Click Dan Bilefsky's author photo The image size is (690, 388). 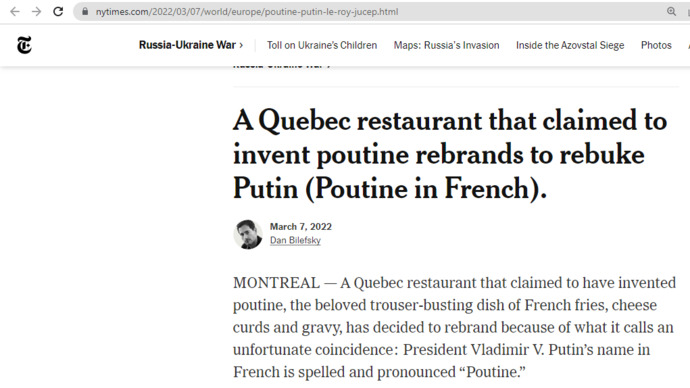coord(248,234)
